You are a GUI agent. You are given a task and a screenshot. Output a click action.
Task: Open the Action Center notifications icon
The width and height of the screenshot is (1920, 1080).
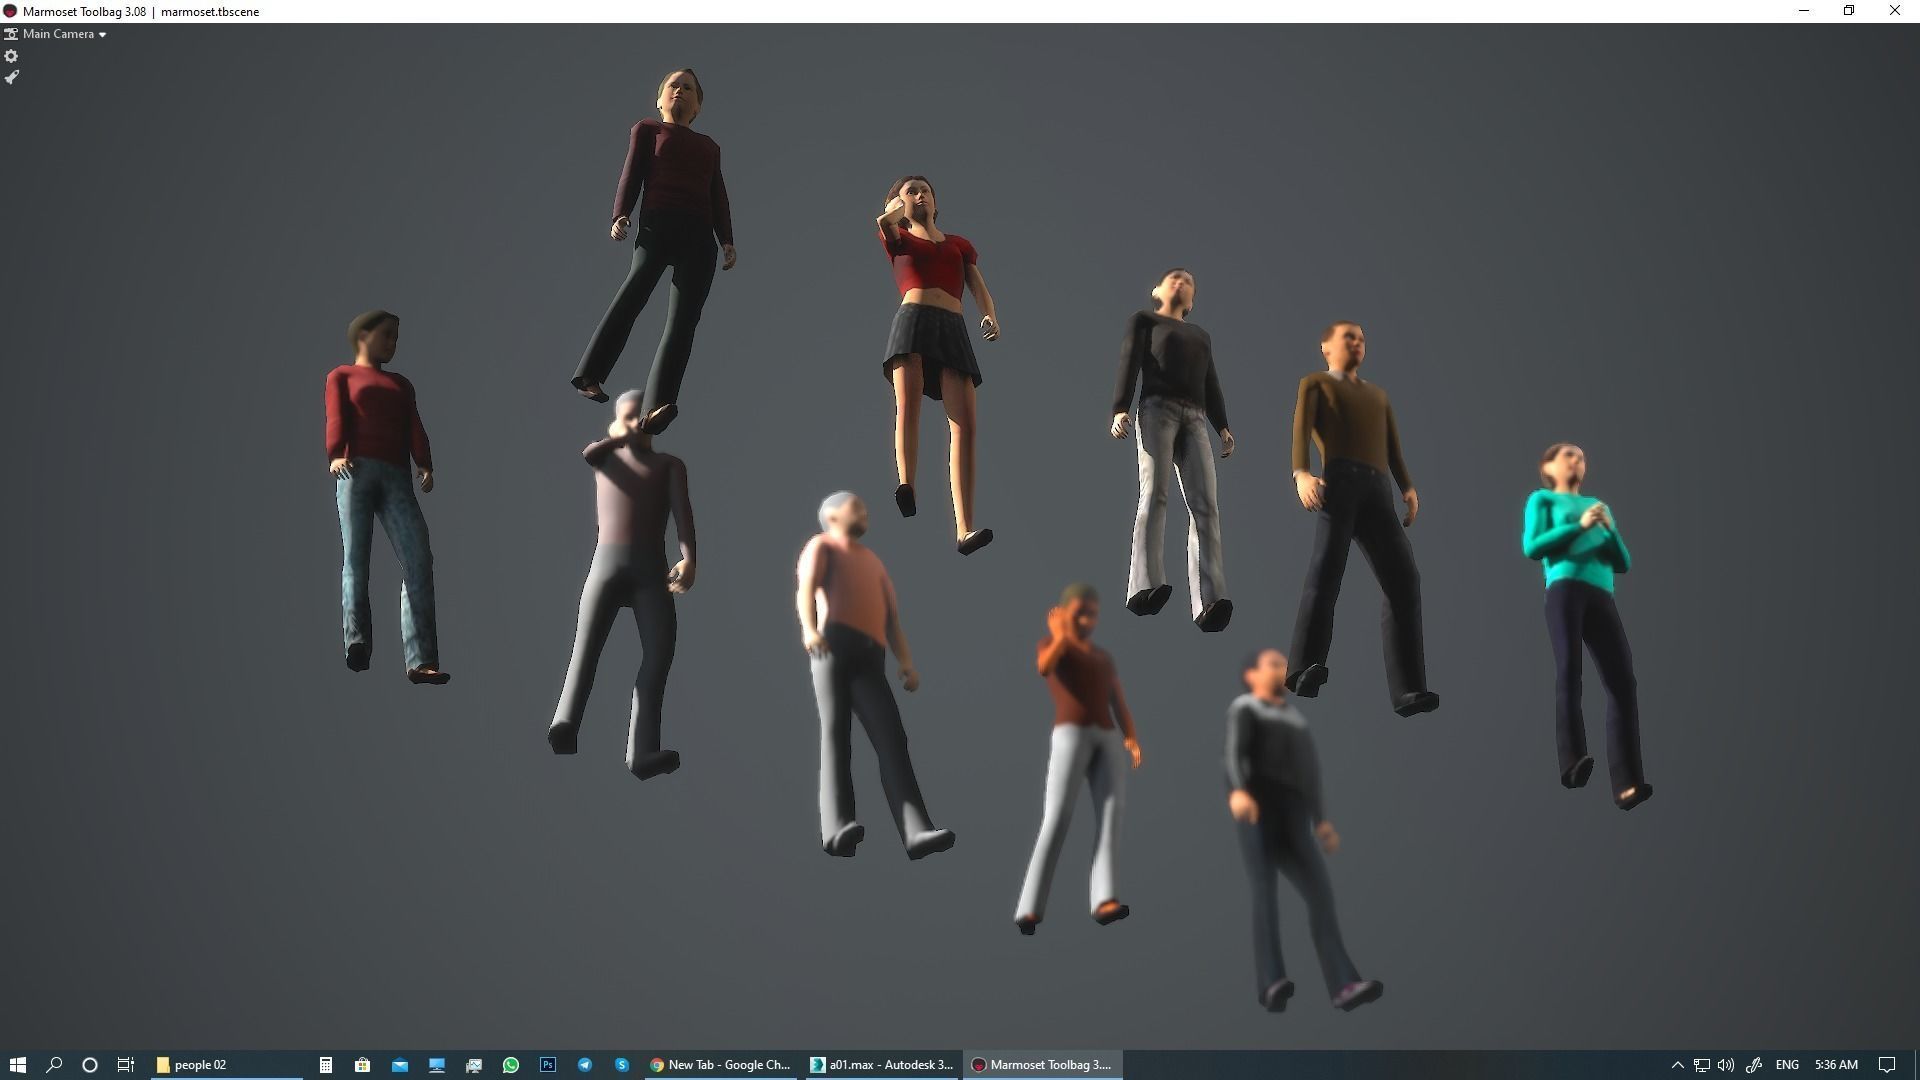coord(1887,1065)
